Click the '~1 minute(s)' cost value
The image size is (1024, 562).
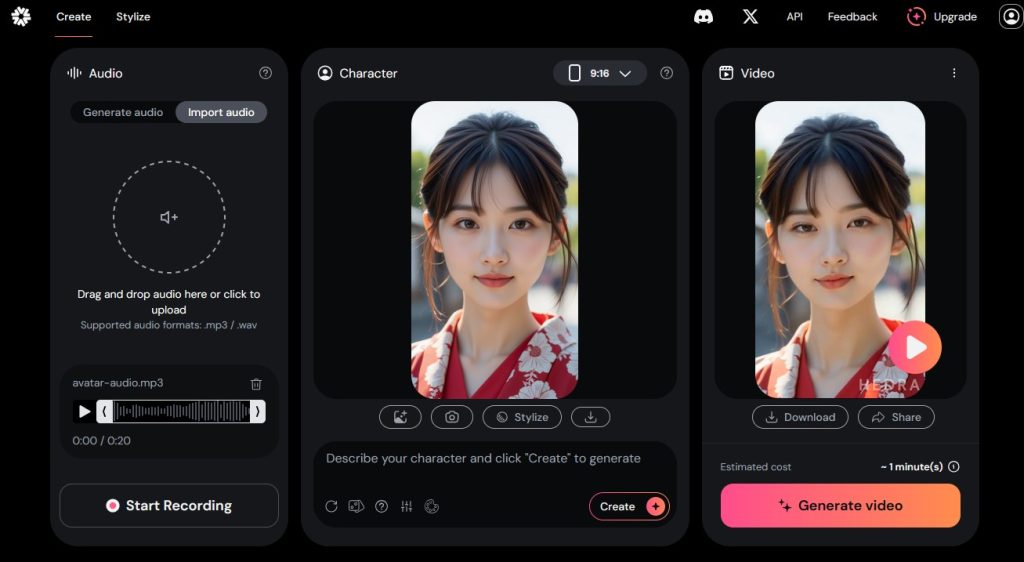[912, 467]
